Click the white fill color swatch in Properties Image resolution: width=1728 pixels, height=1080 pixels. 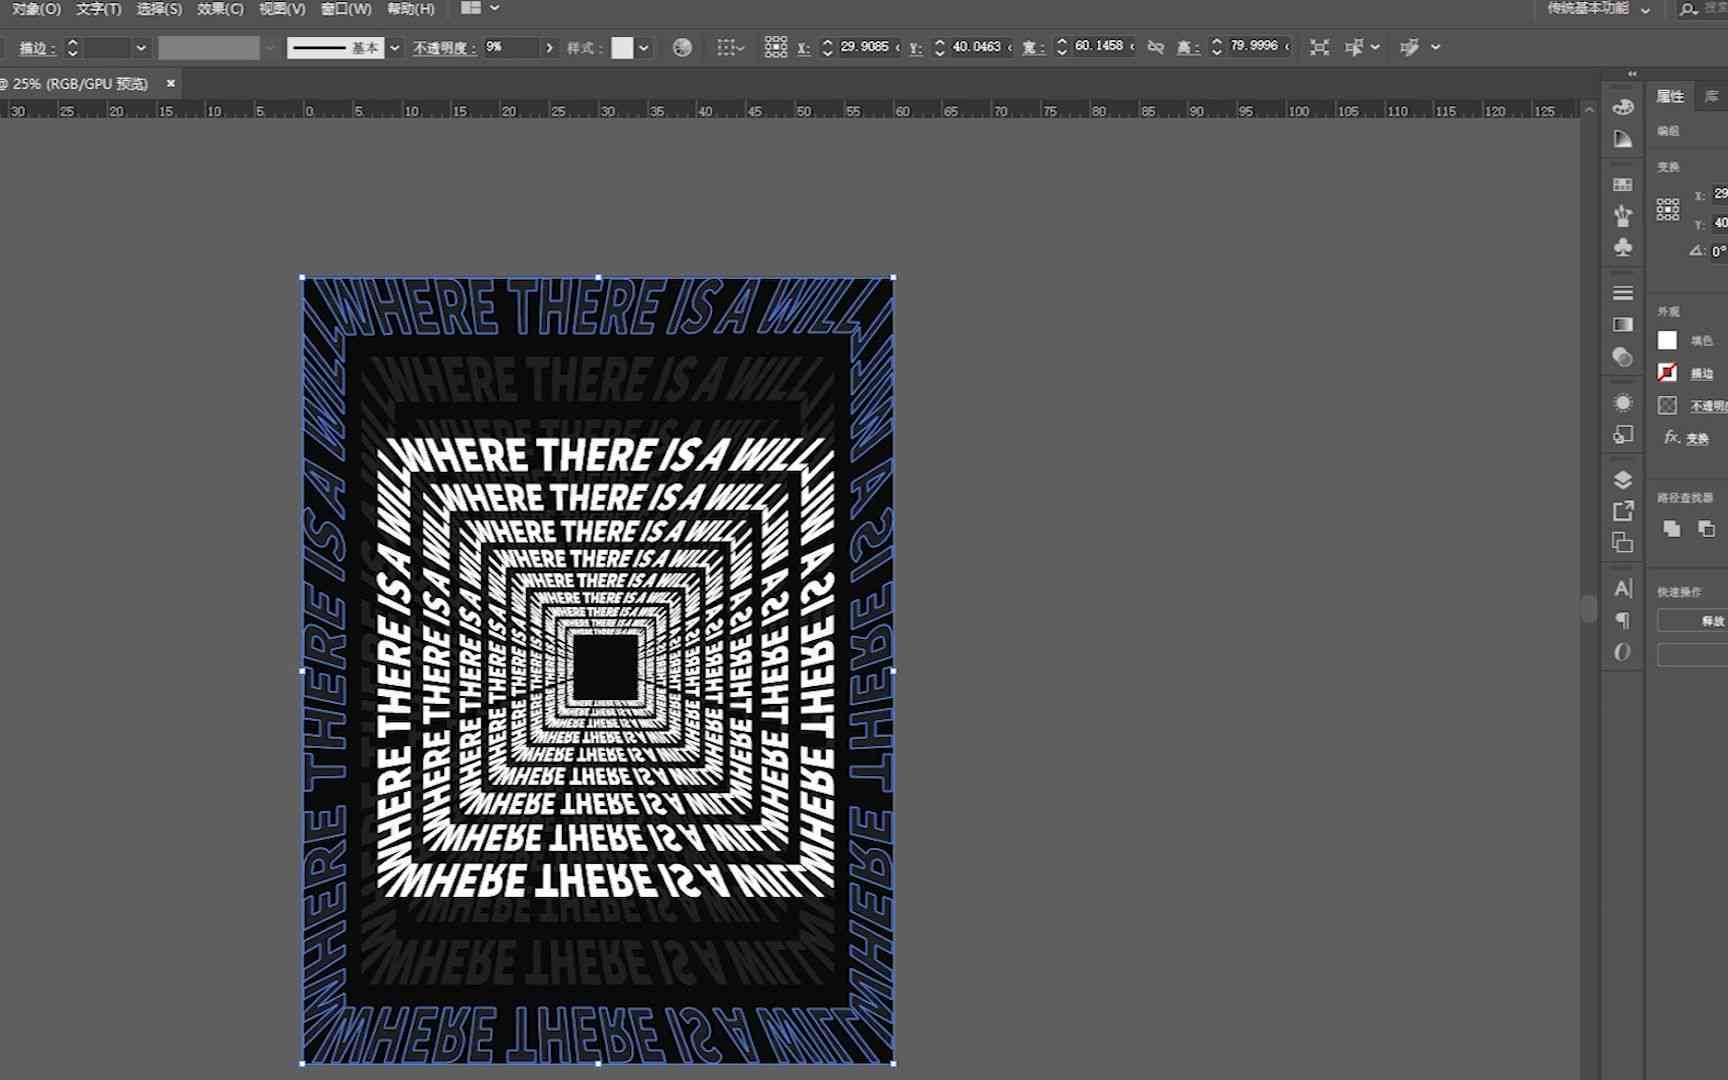point(1667,341)
